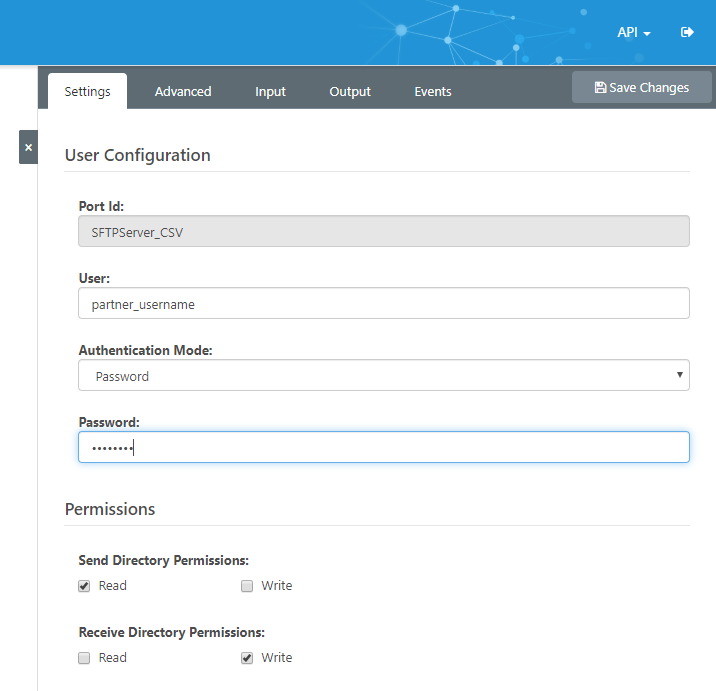The width and height of the screenshot is (716, 691).
Task: Focus the Password input field
Action: point(384,447)
